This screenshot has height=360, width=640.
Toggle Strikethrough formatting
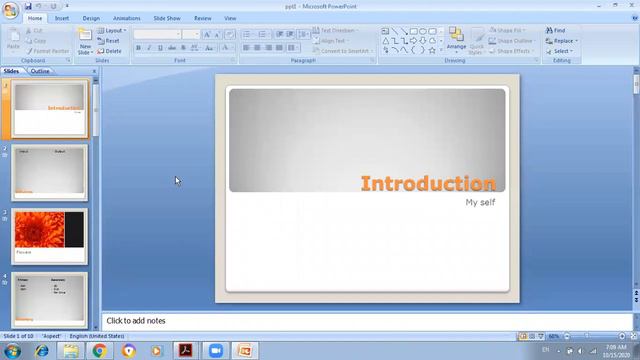click(x=172, y=48)
